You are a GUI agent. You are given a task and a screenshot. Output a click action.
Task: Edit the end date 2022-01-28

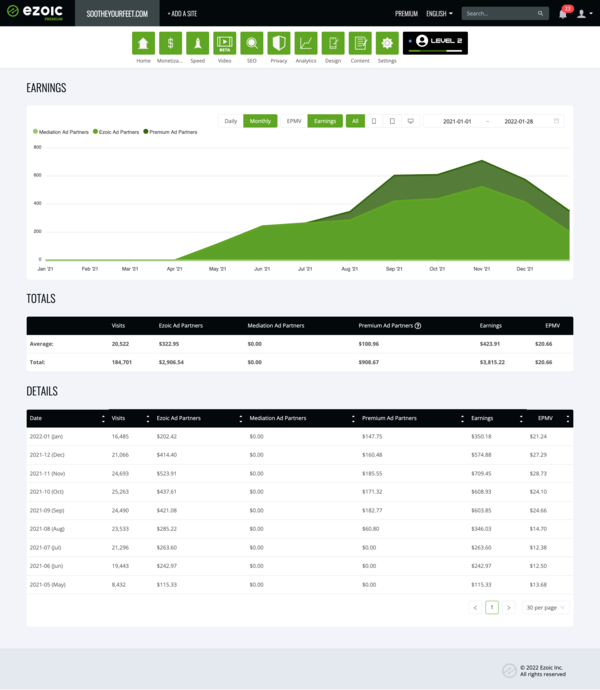coord(519,121)
